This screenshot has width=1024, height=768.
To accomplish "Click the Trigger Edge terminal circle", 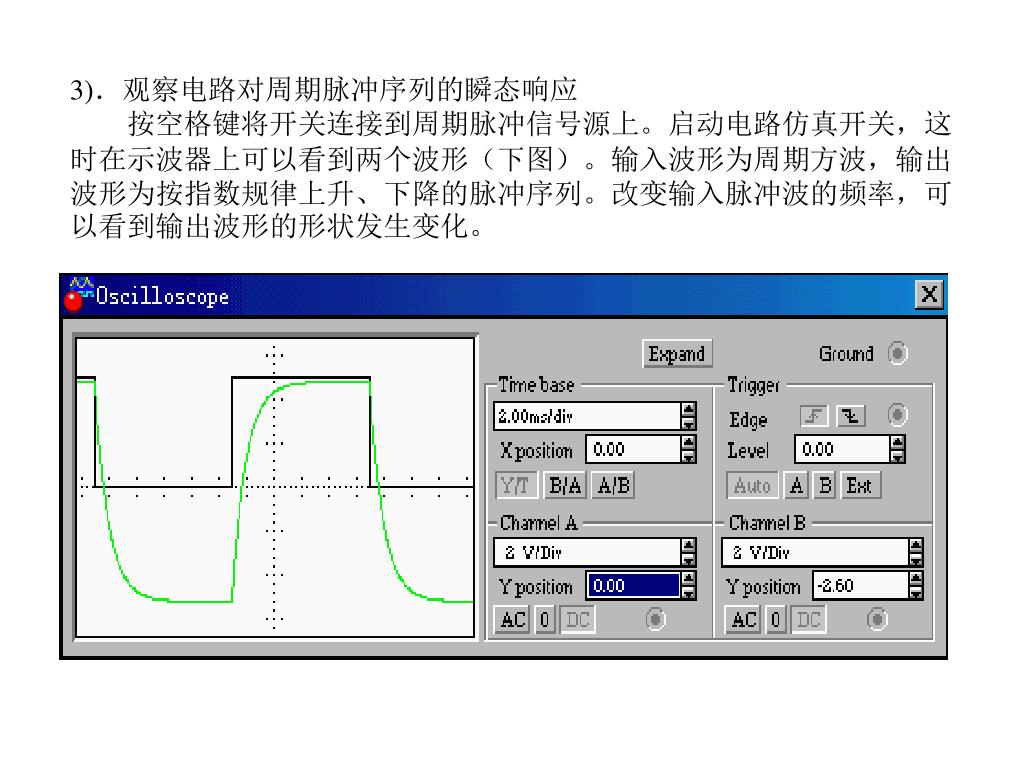I will [x=897, y=415].
